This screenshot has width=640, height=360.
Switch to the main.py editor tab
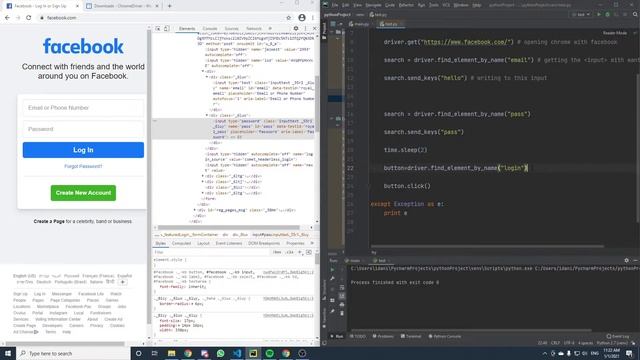tap(359, 24)
